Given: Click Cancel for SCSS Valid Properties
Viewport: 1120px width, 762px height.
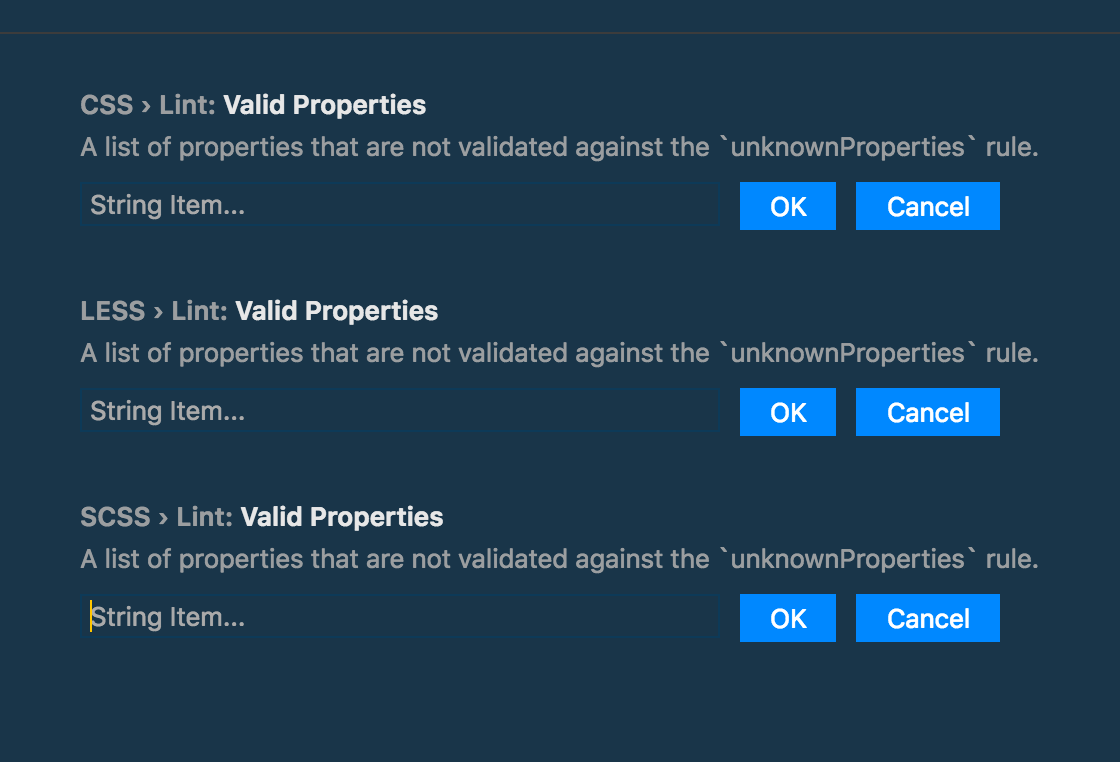Looking at the screenshot, I should pos(927,617).
